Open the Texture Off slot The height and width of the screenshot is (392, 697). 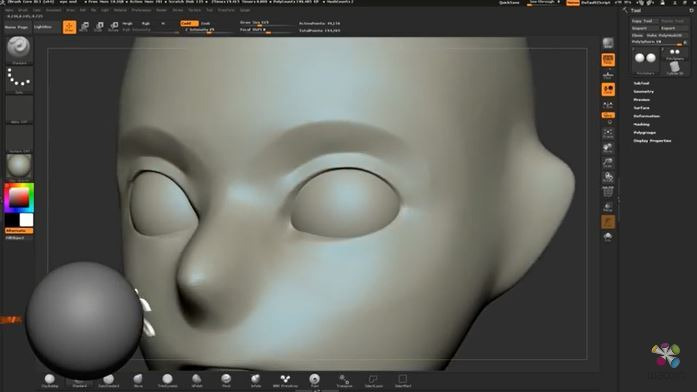(19, 139)
